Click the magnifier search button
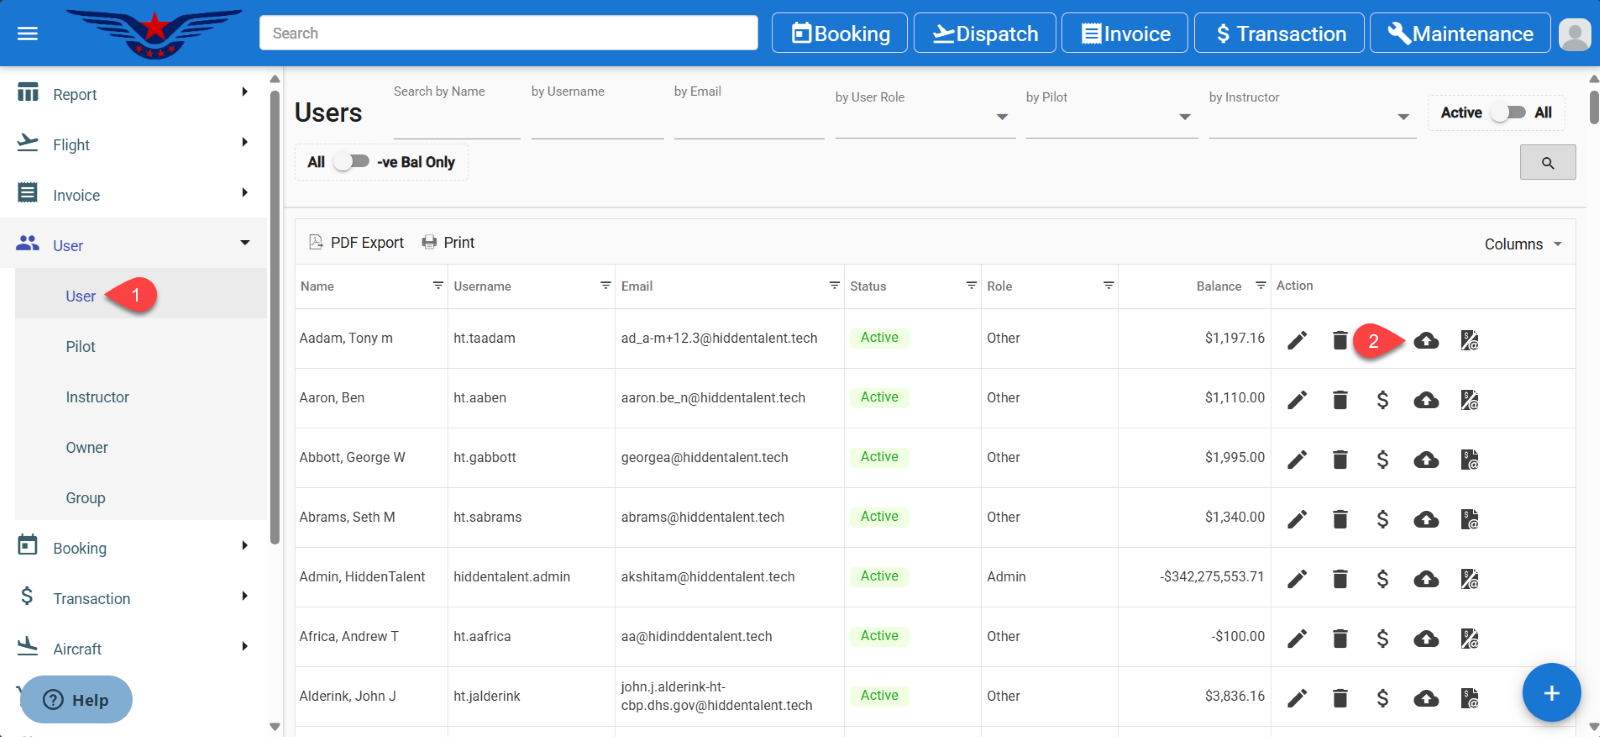The width and height of the screenshot is (1600, 737). pyautogui.click(x=1547, y=163)
